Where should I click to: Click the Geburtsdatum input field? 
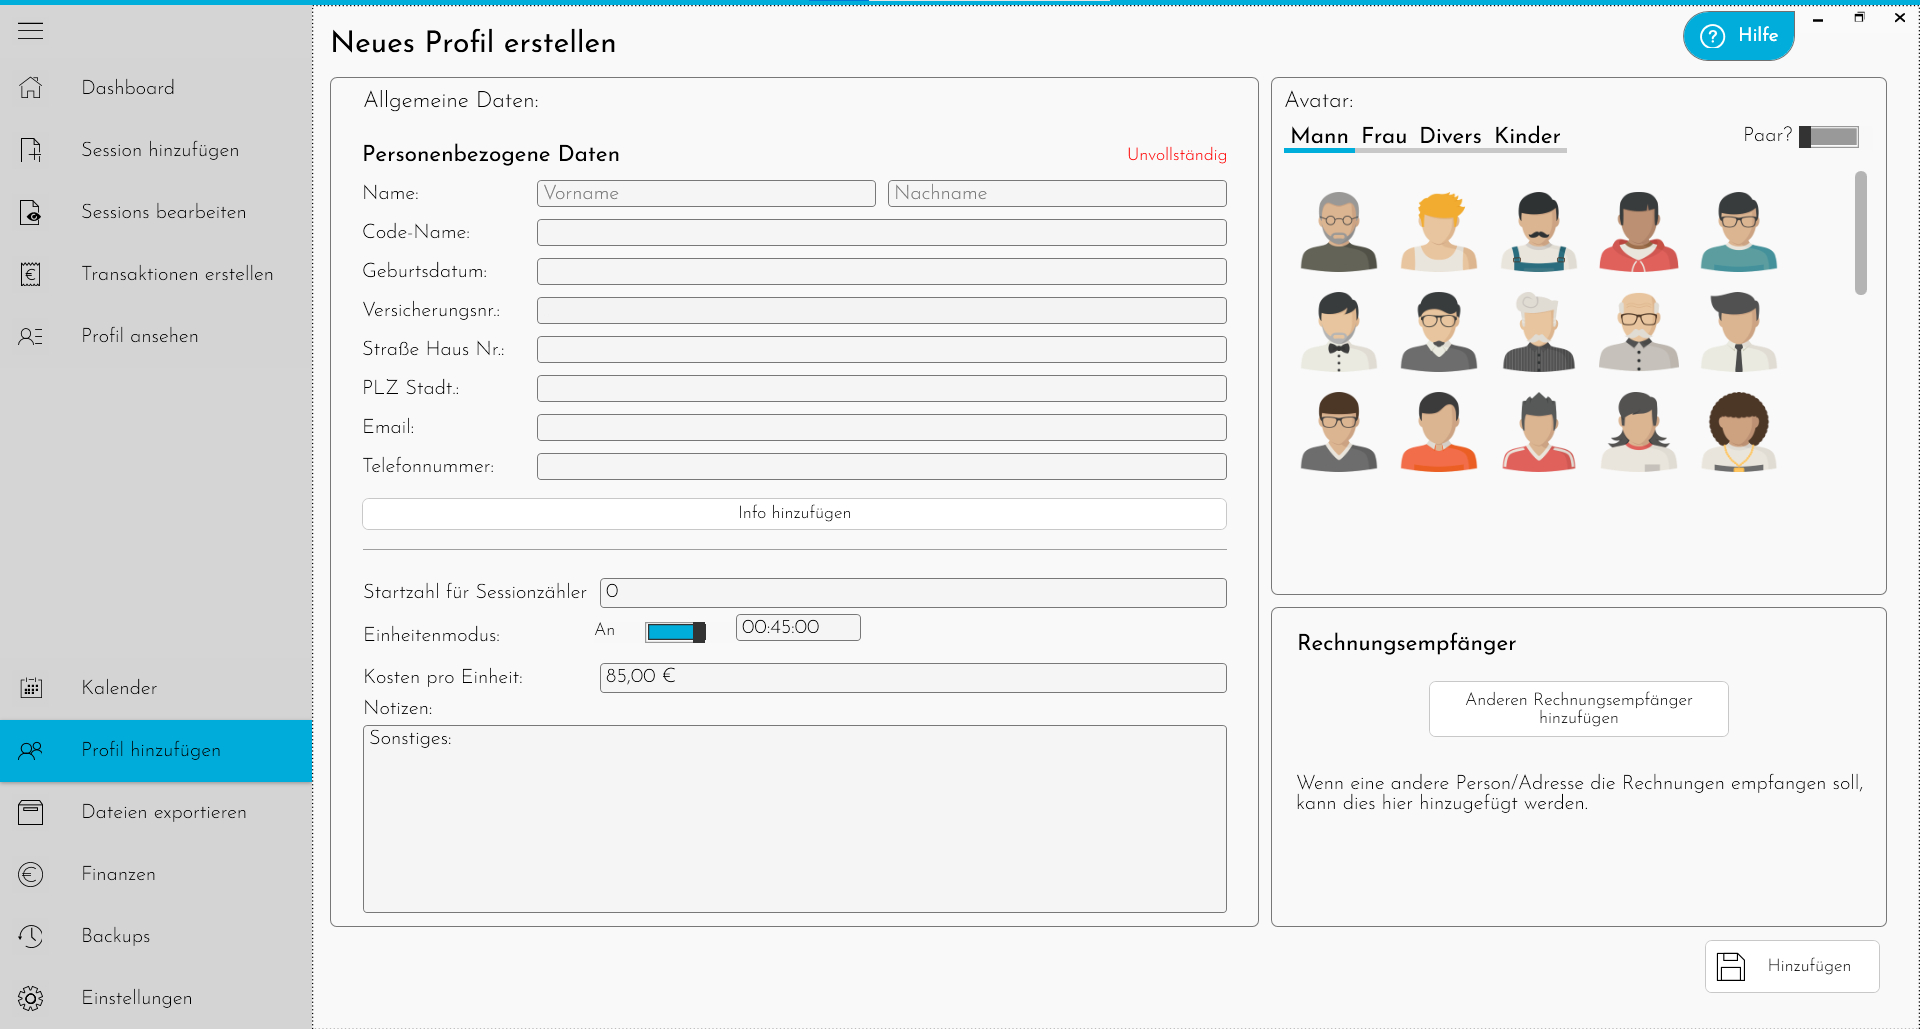[x=881, y=272]
